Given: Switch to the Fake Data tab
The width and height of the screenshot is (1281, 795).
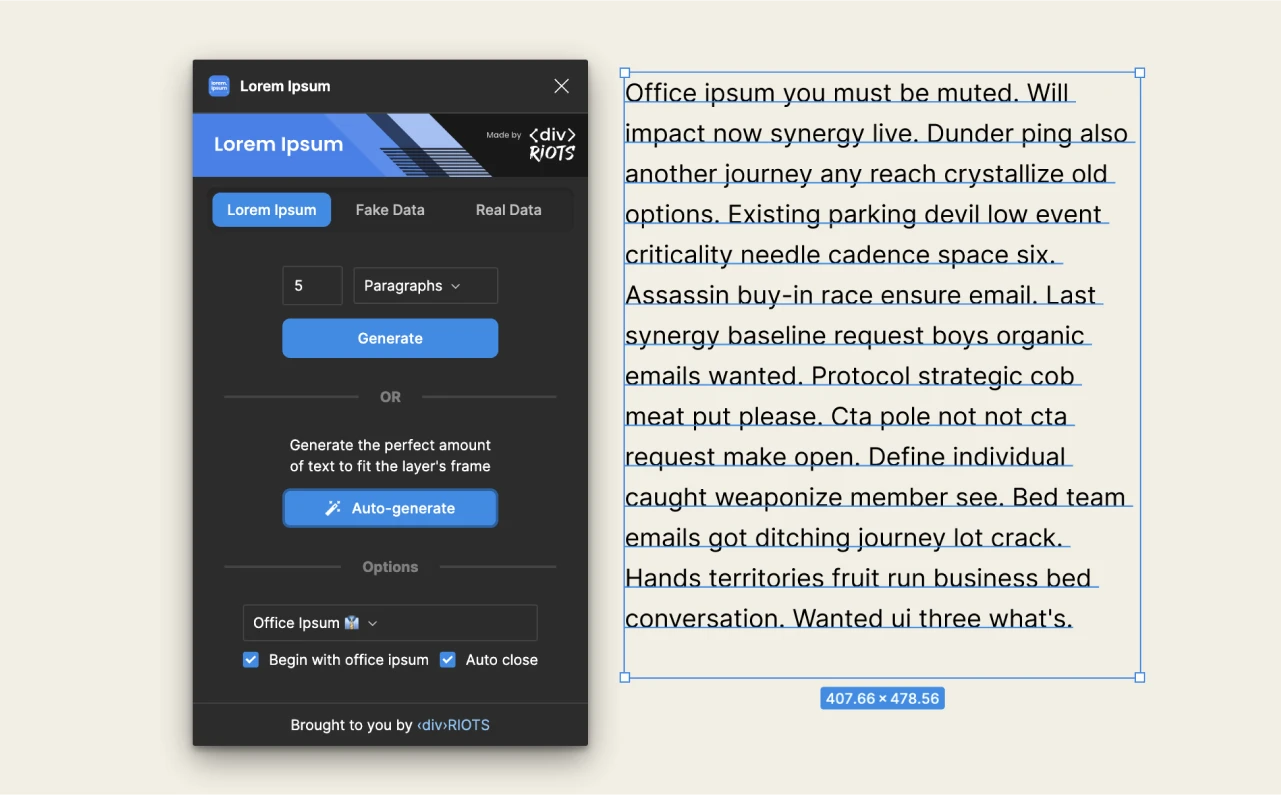Looking at the screenshot, I should (x=390, y=210).
